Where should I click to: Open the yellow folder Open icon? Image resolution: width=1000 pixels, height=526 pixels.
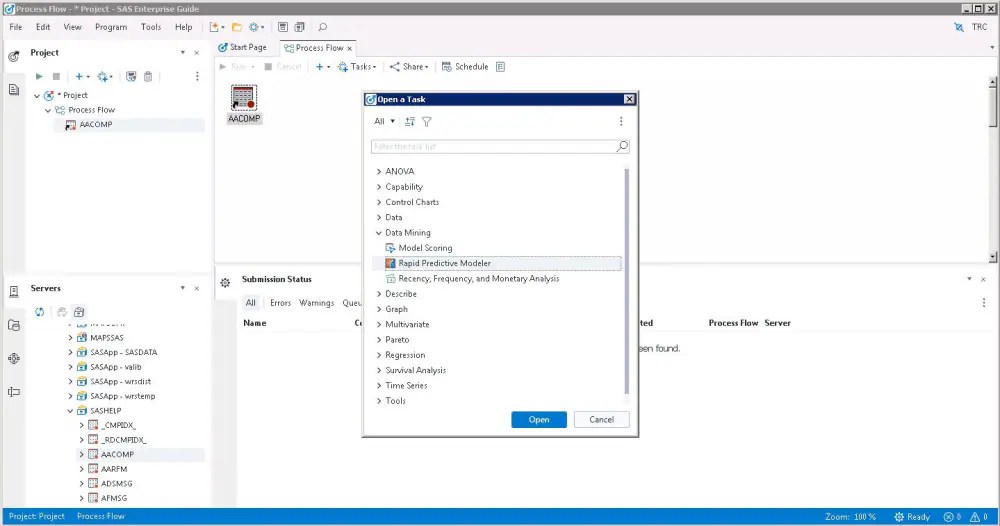pos(237,27)
